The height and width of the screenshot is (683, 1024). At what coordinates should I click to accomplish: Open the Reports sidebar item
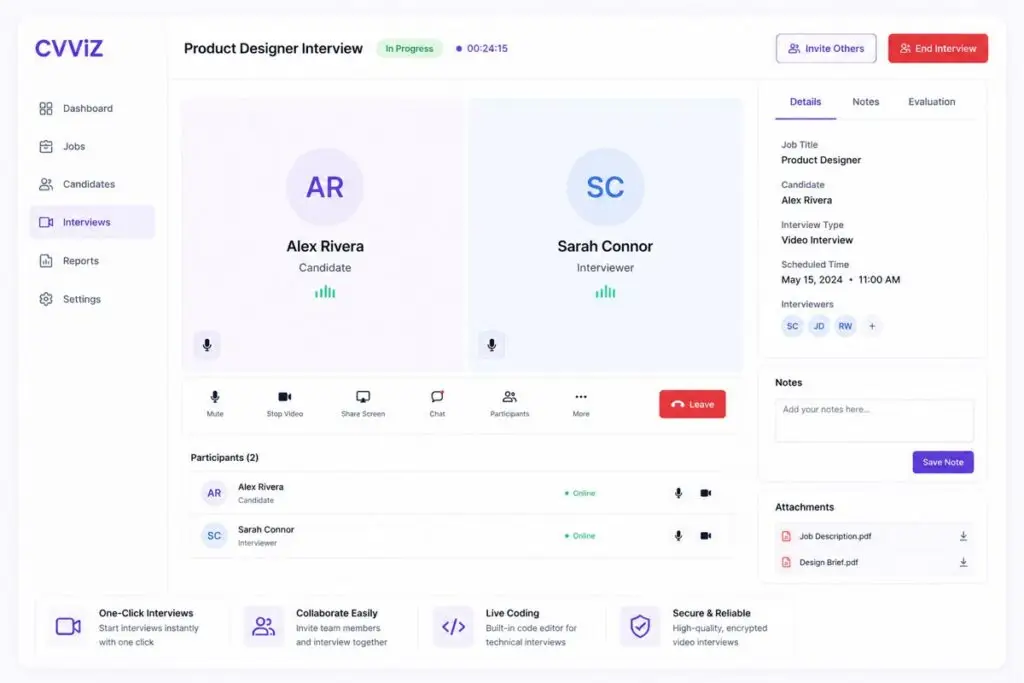[x=91, y=261]
